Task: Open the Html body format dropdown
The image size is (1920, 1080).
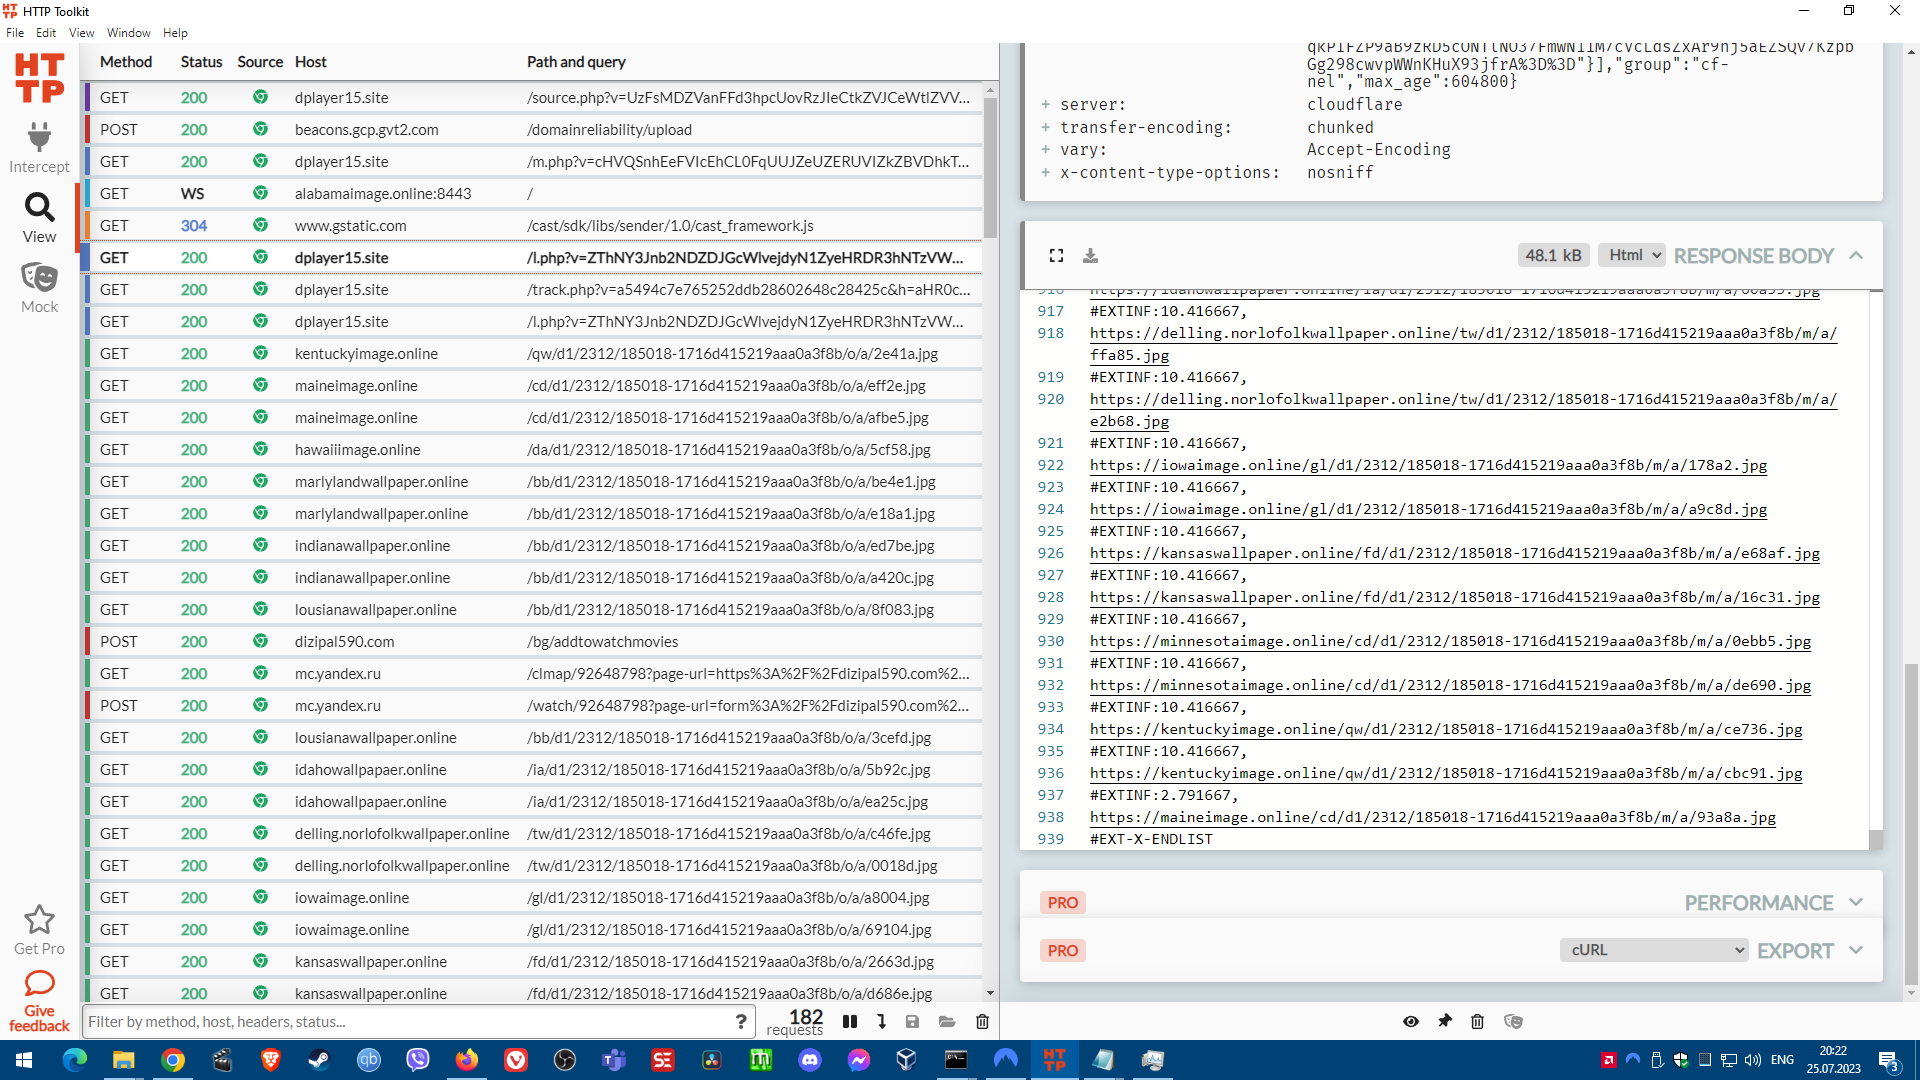Action: 1631,255
